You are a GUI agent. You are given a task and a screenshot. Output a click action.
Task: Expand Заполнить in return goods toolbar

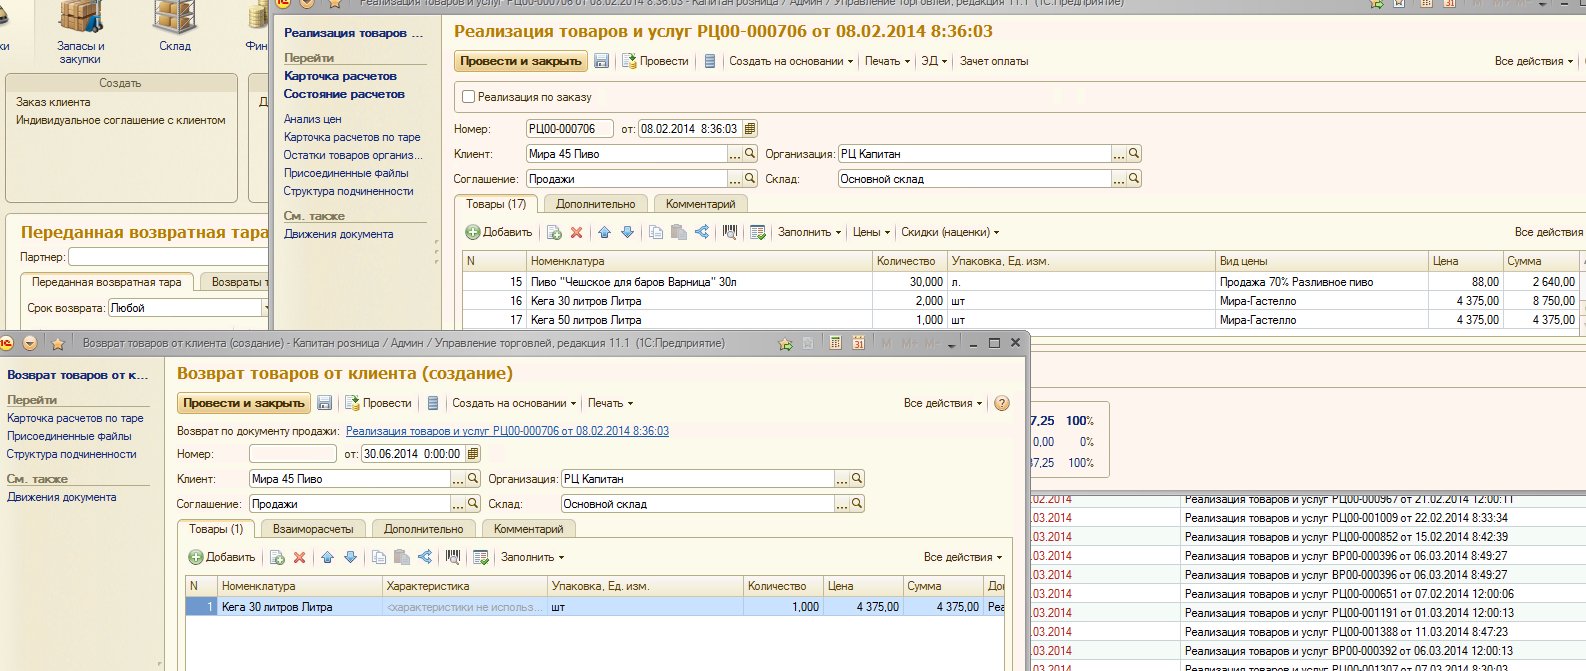(x=532, y=557)
